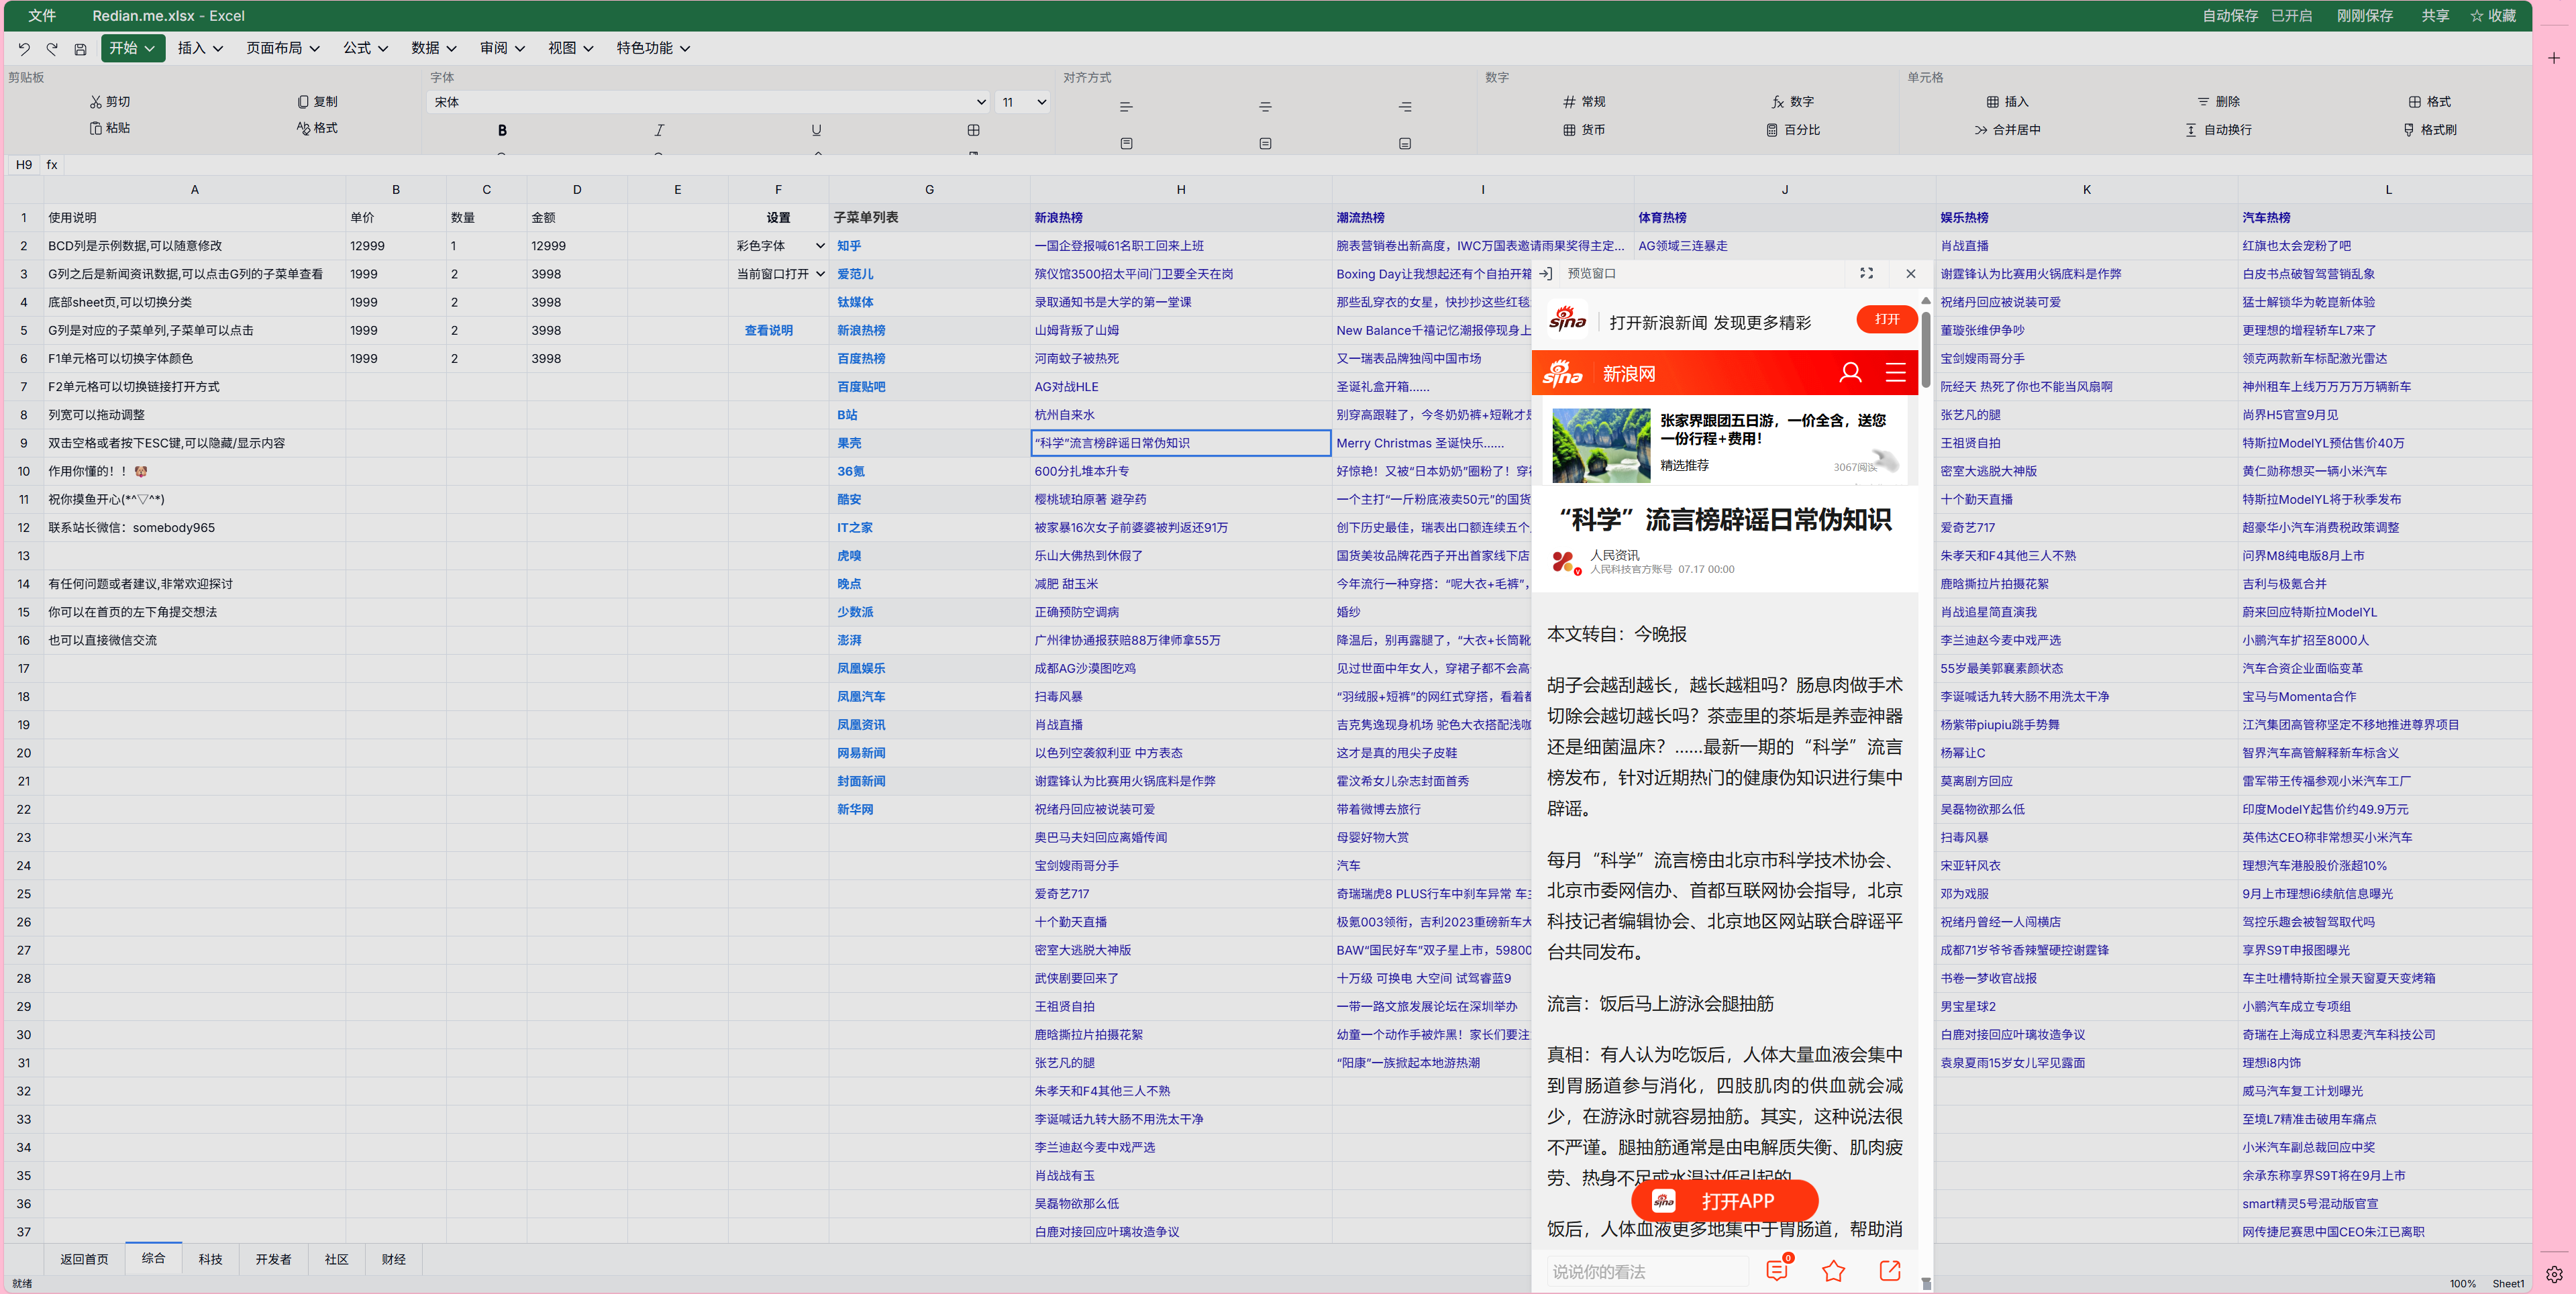
Task: Open the 当前窗口打开 dropdown in F3
Action: tap(779, 274)
